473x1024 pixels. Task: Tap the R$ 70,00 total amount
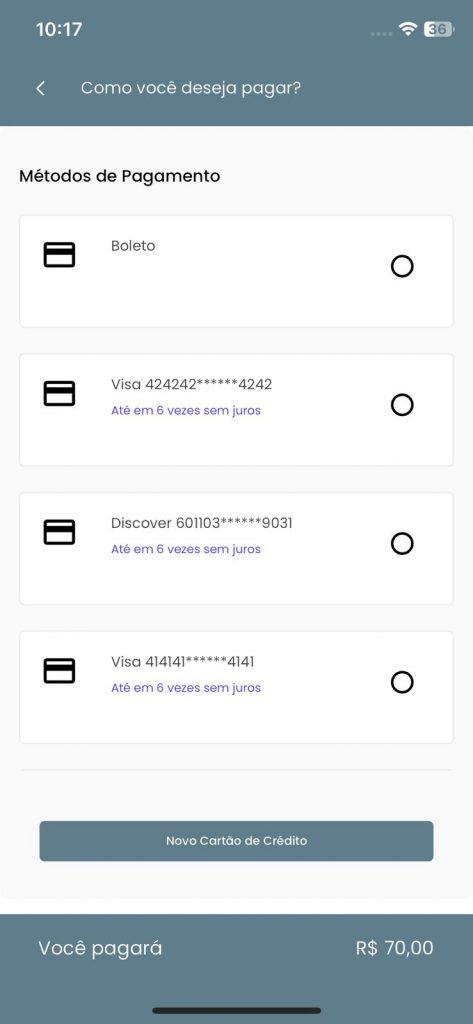pos(395,948)
